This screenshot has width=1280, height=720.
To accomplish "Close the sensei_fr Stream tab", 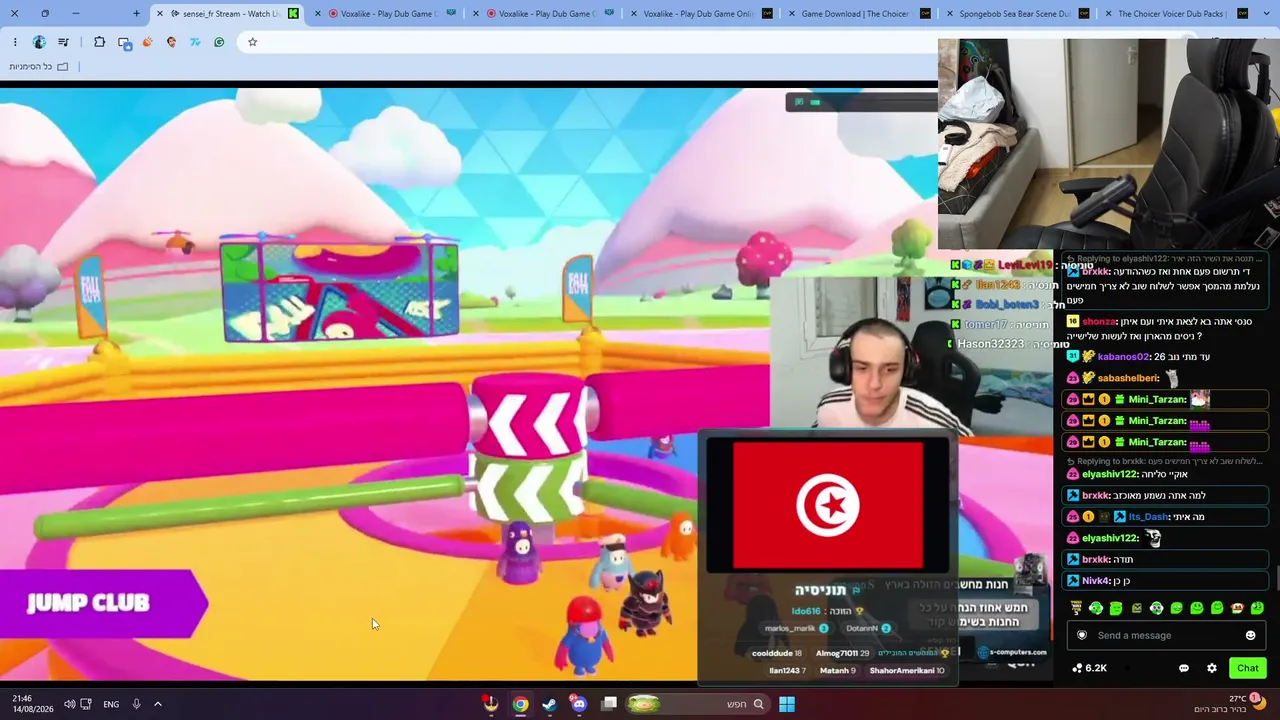I will (x=159, y=14).
